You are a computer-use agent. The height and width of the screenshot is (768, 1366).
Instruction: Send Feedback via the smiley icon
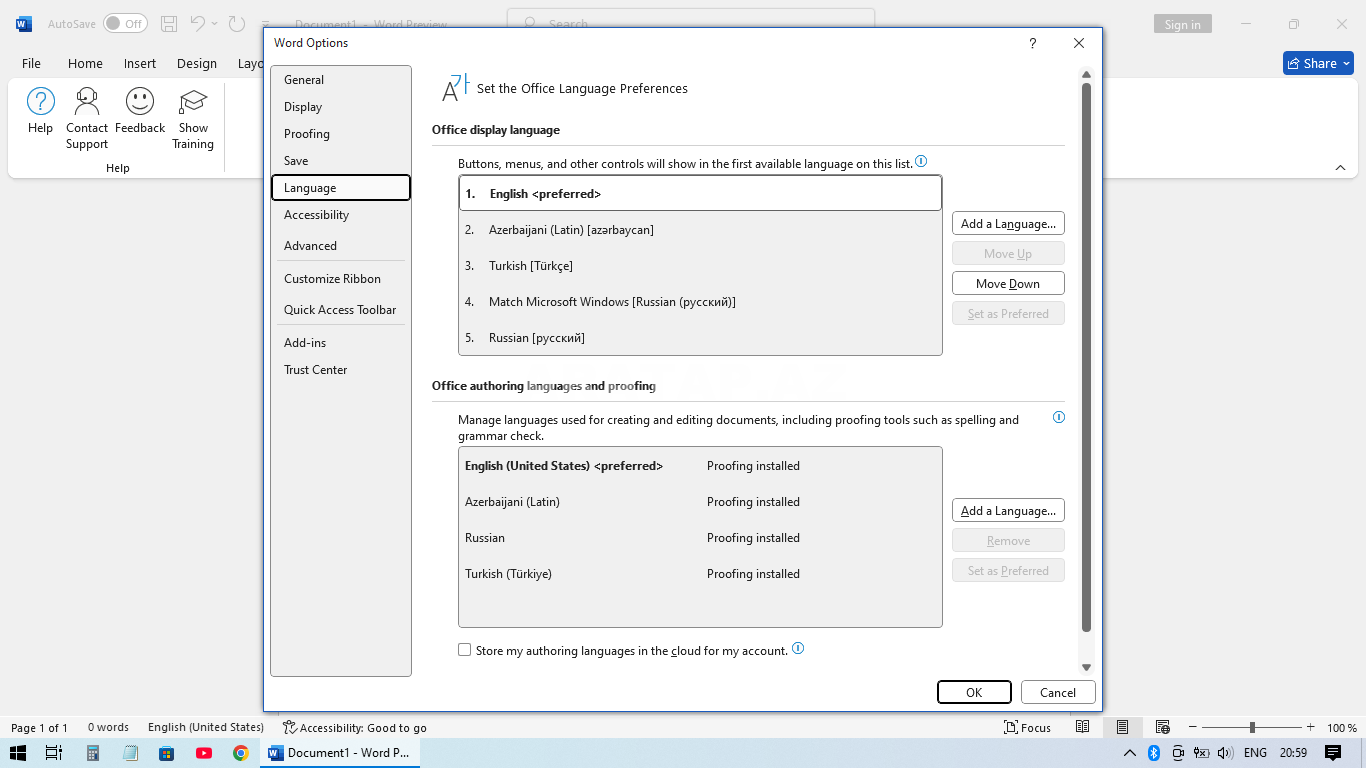pyautogui.click(x=140, y=111)
